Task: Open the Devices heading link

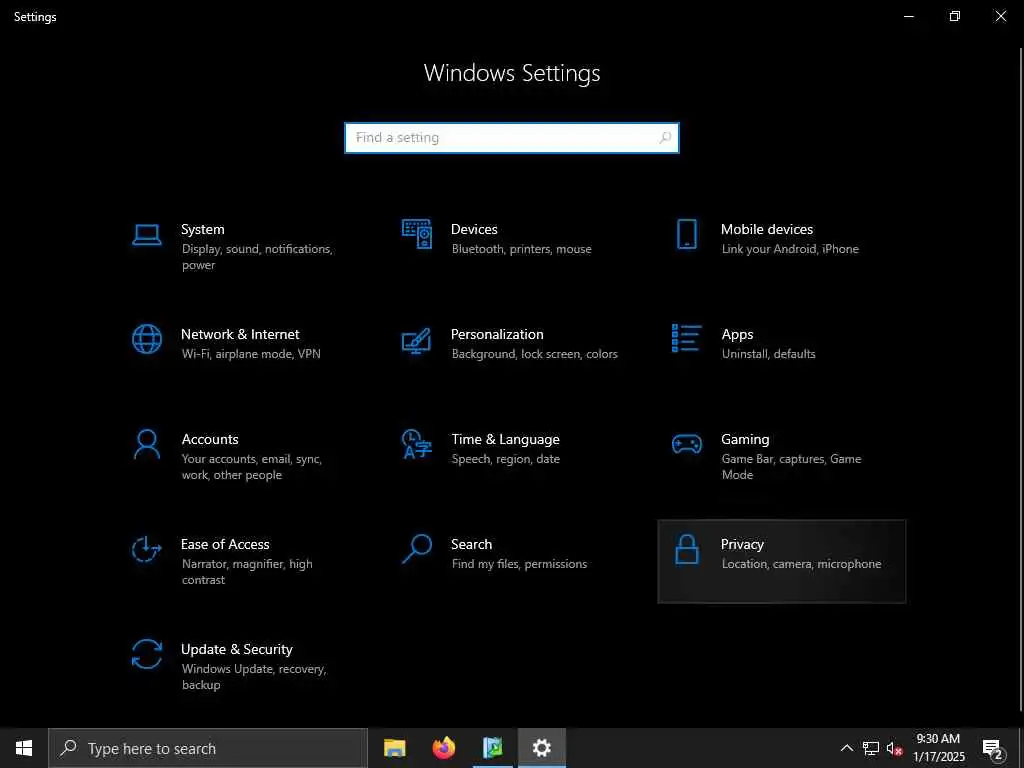Action: [x=474, y=229]
